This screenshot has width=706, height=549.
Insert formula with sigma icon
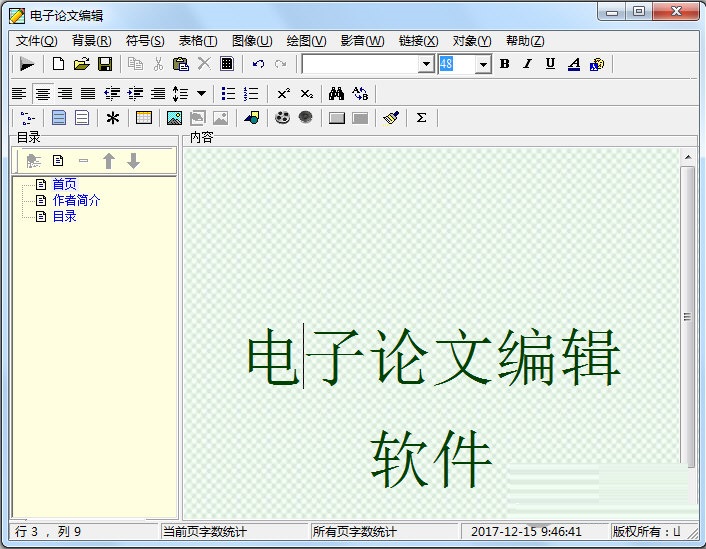[x=421, y=118]
